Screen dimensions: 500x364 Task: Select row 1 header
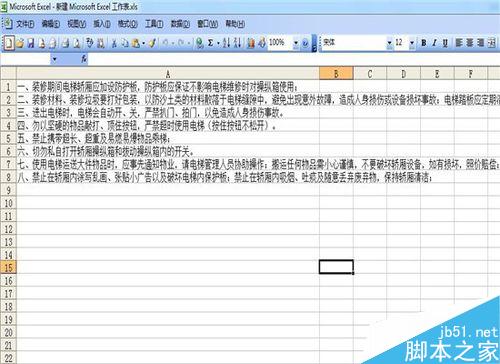point(8,87)
